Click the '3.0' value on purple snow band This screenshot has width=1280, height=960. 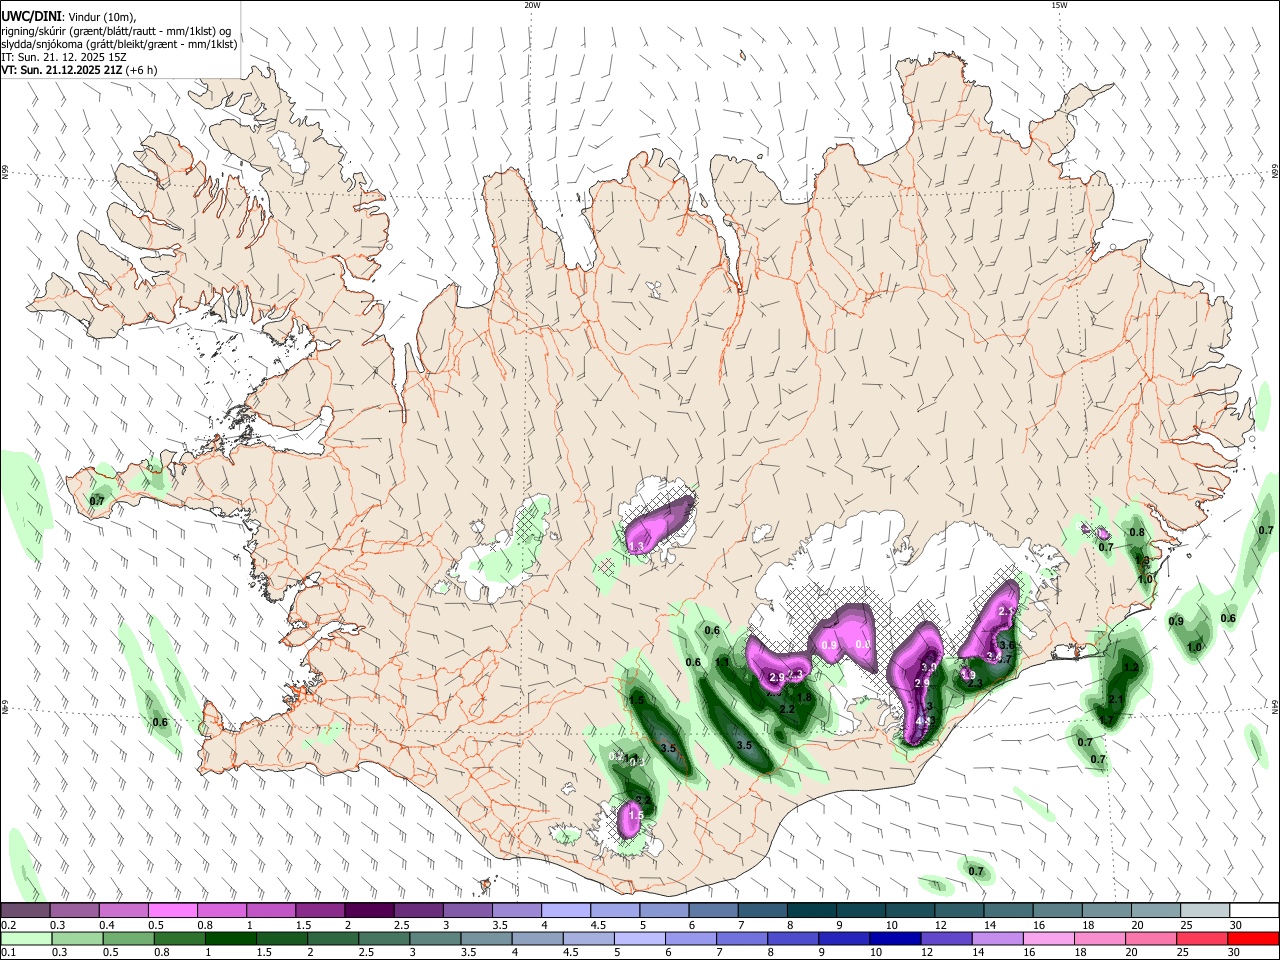coord(928,668)
